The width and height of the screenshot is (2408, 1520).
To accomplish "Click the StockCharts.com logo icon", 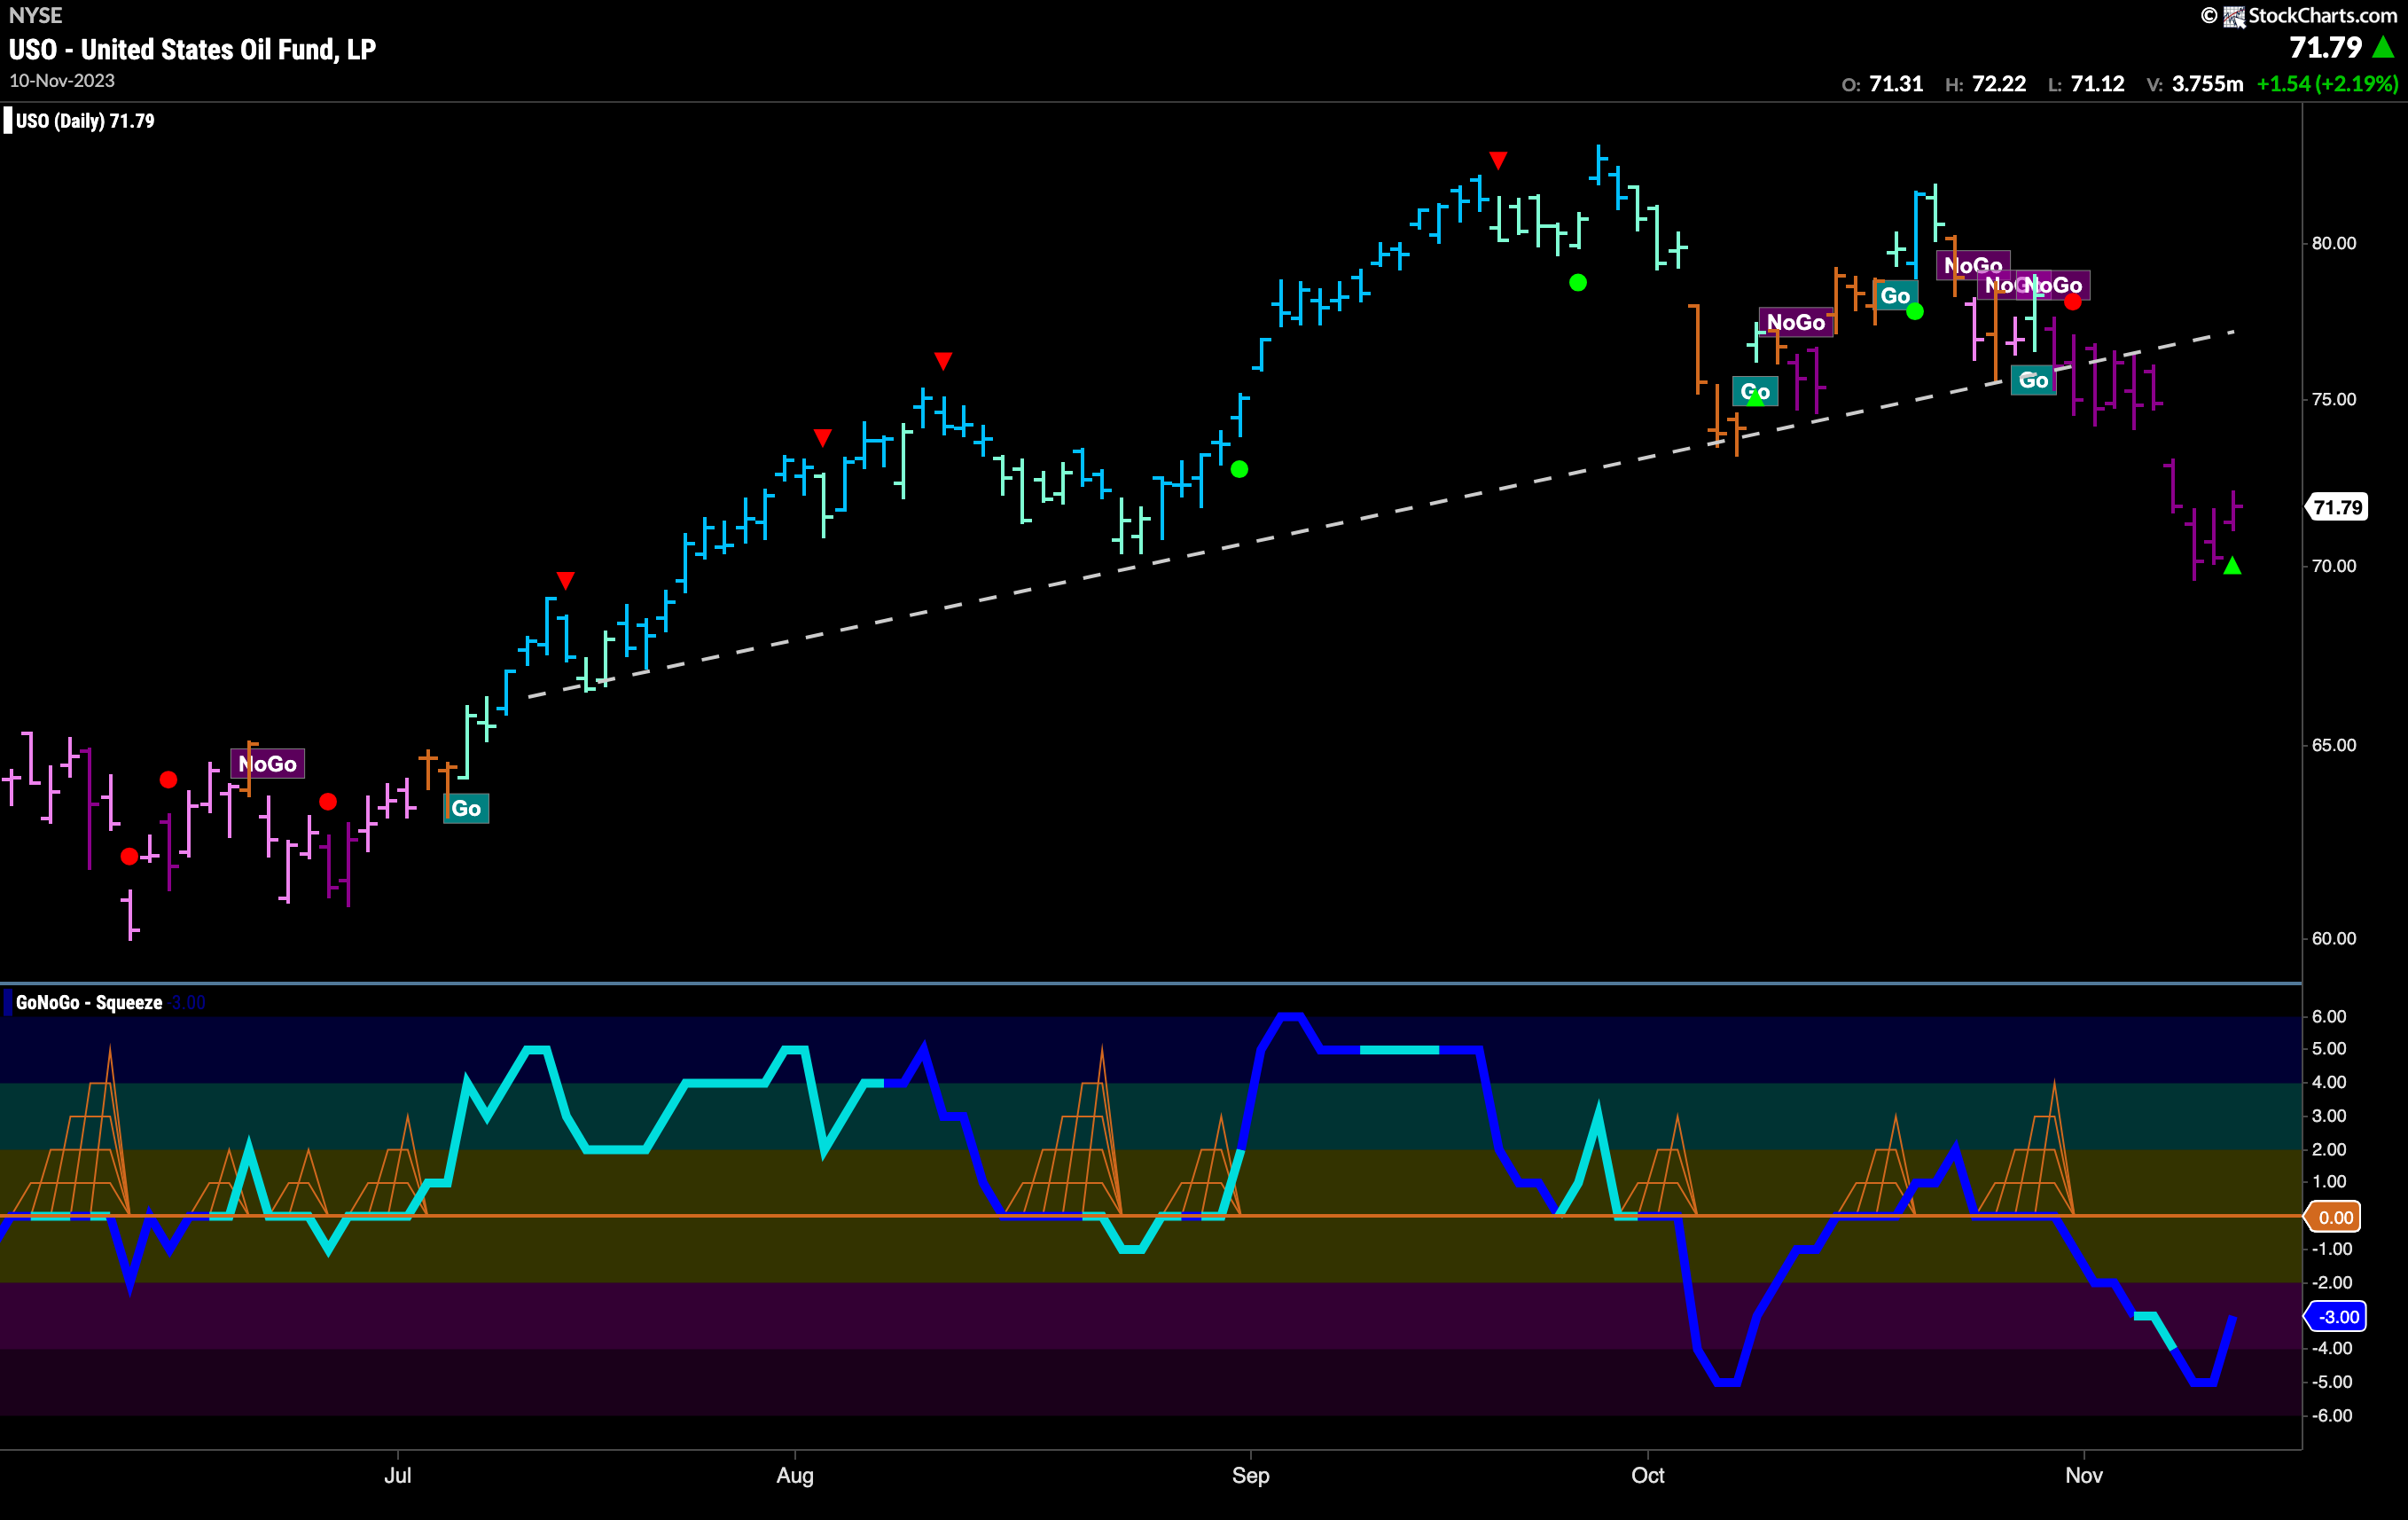I will [x=2233, y=16].
